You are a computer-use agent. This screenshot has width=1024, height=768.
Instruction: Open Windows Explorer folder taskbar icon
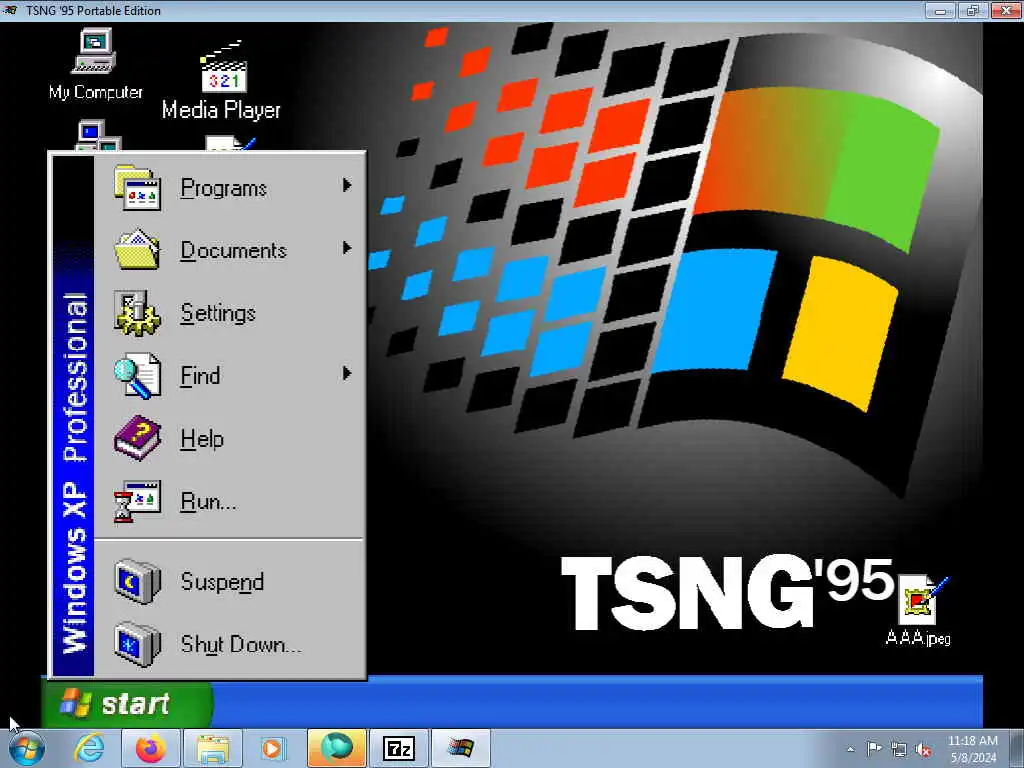[x=213, y=748]
